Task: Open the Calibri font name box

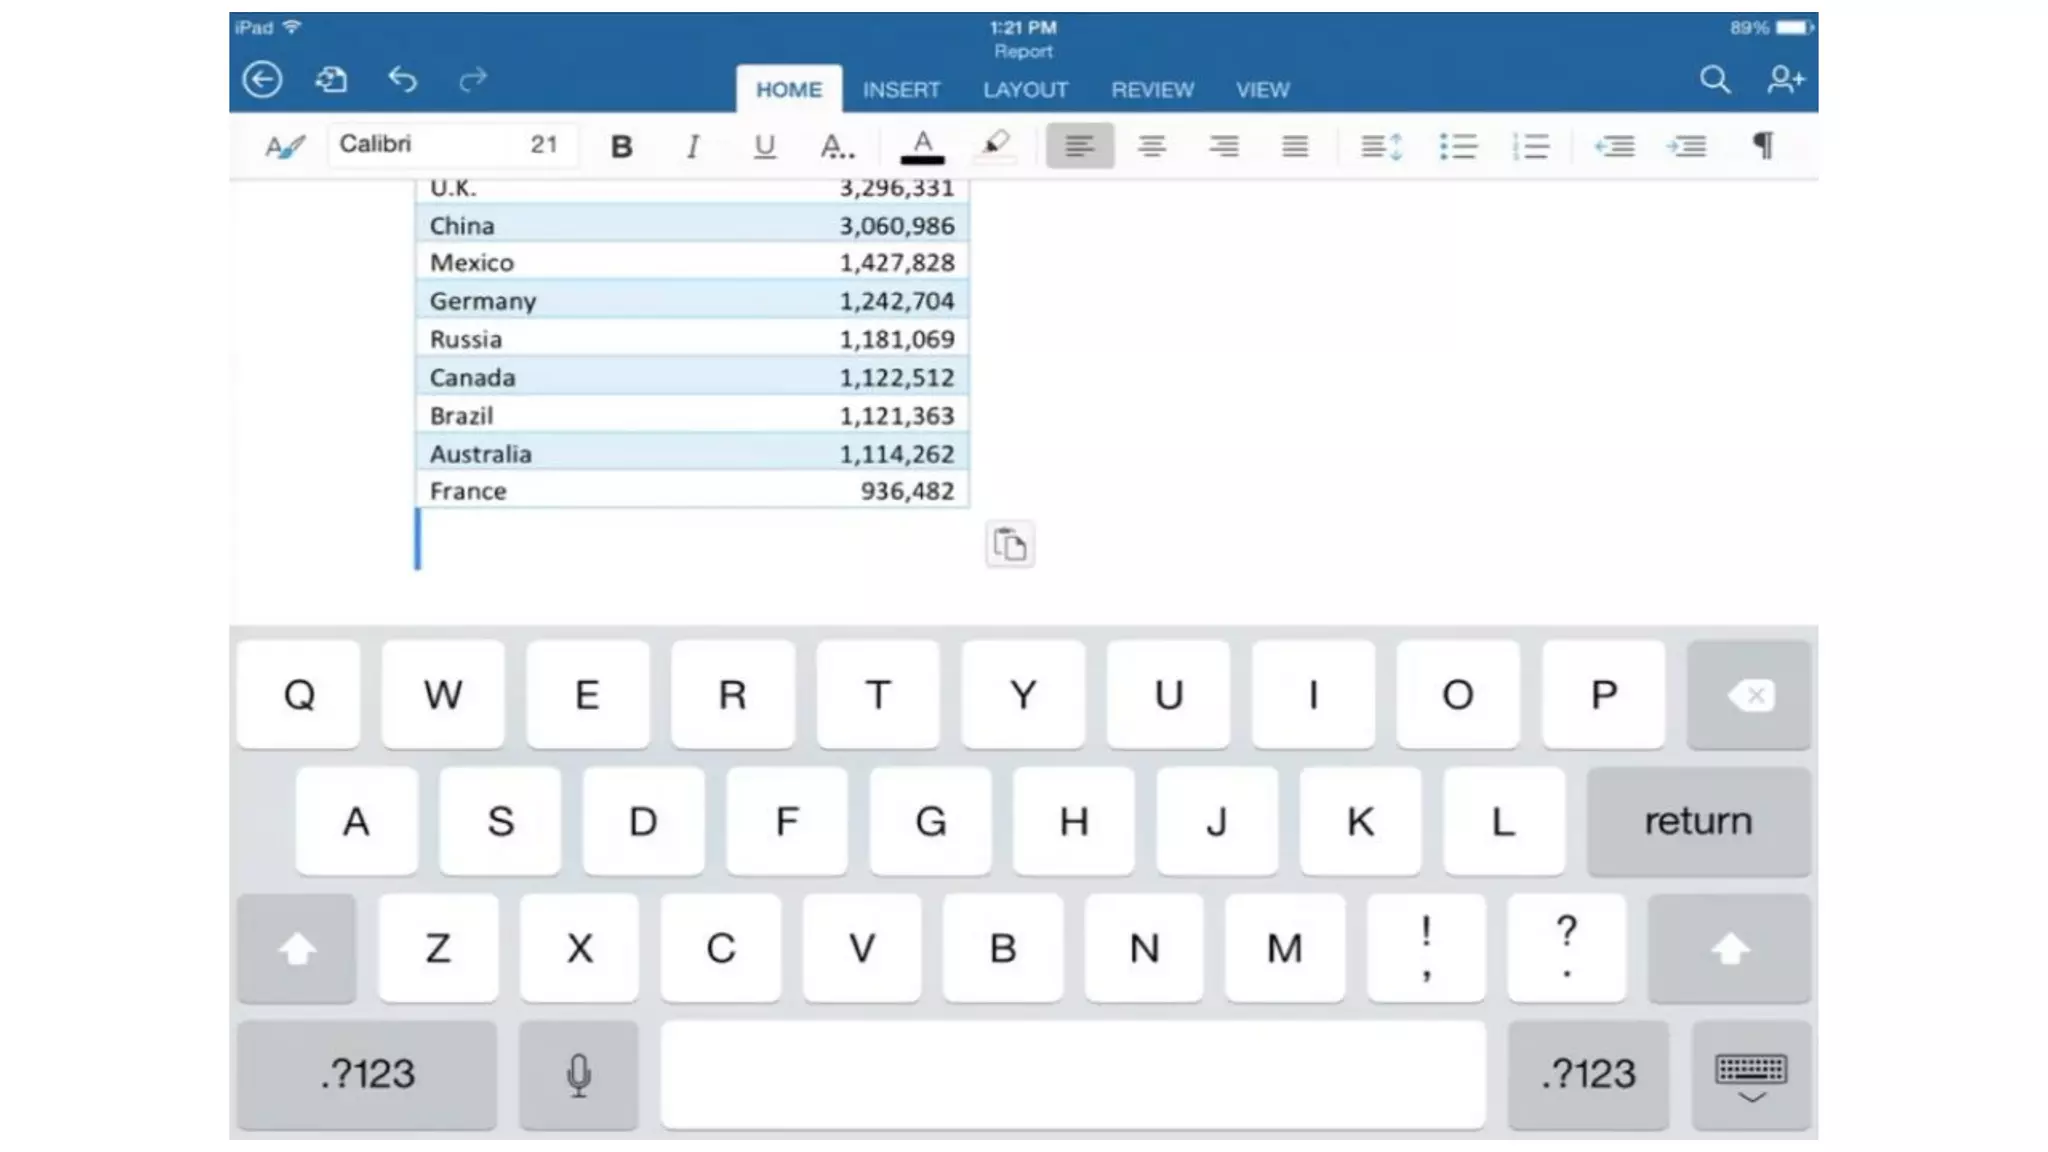Action: [x=420, y=144]
